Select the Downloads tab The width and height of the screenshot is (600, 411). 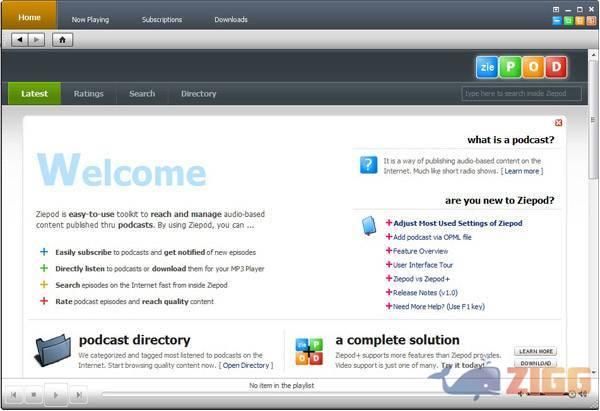tap(231, 19)
